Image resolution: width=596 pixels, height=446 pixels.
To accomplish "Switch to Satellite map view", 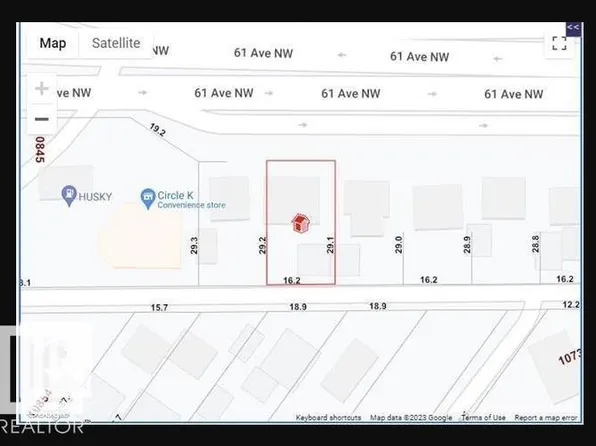I will click(x=116, y=43).
